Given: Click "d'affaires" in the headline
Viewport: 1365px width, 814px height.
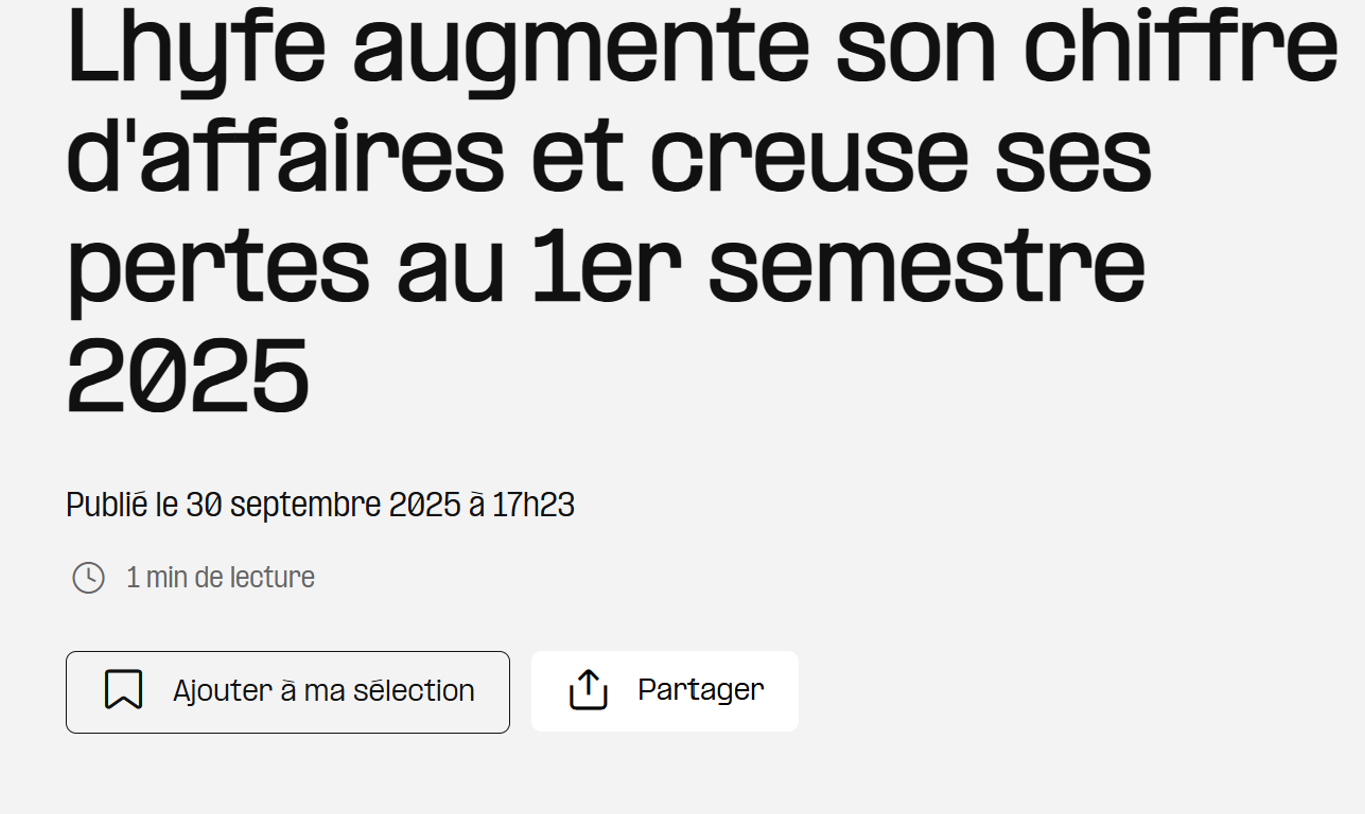Looking at the screenshot, I should pyautogui.click(x=286, y=160).
